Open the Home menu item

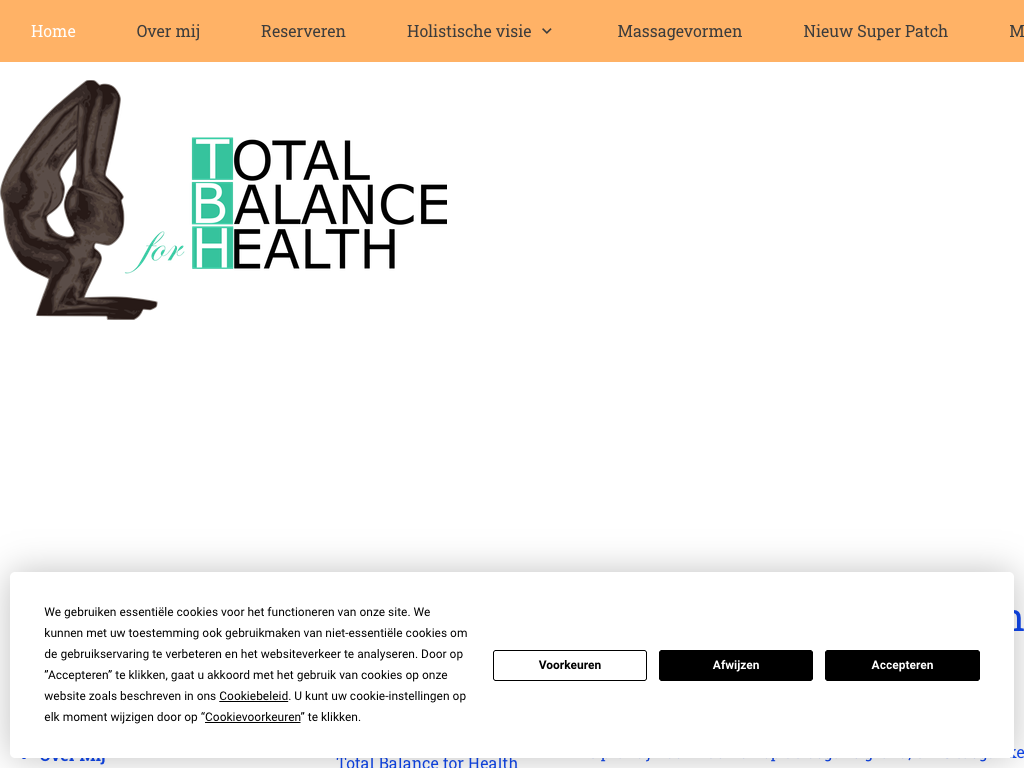click(x=53, y=31)
